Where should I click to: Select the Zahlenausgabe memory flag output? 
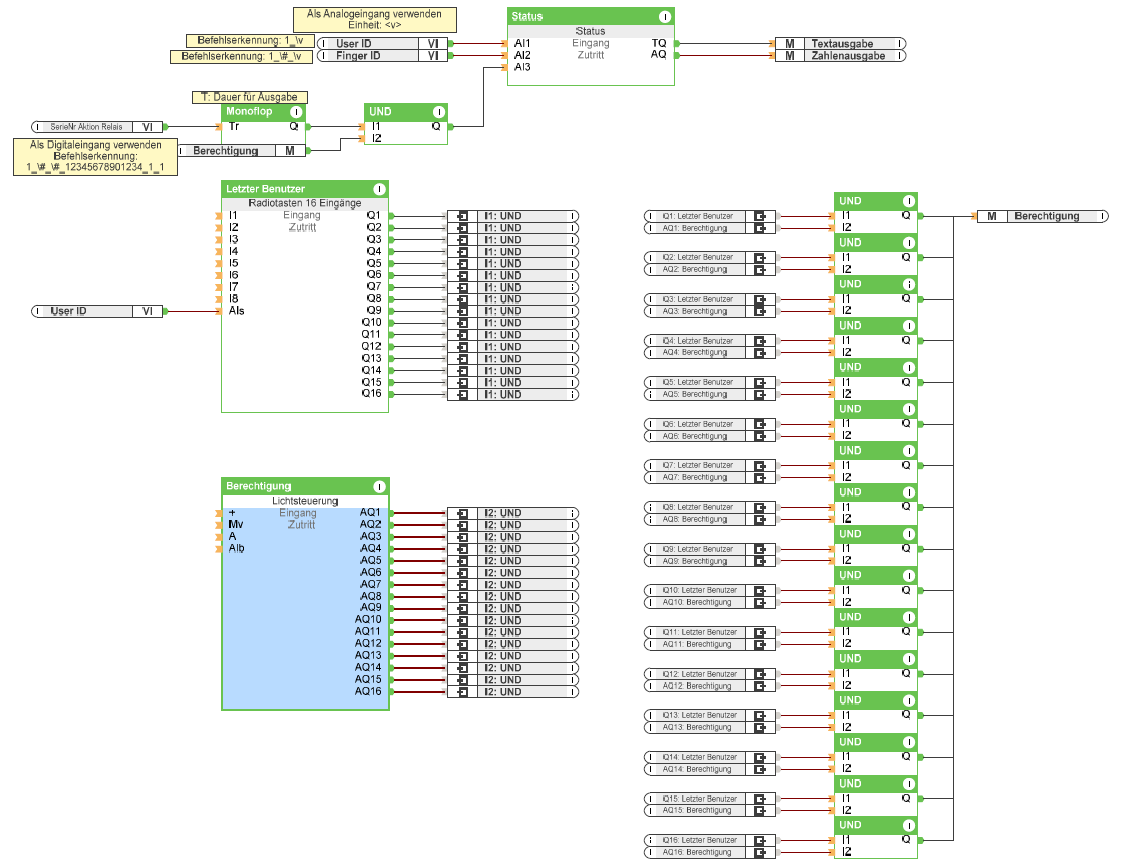click(840, 56)
